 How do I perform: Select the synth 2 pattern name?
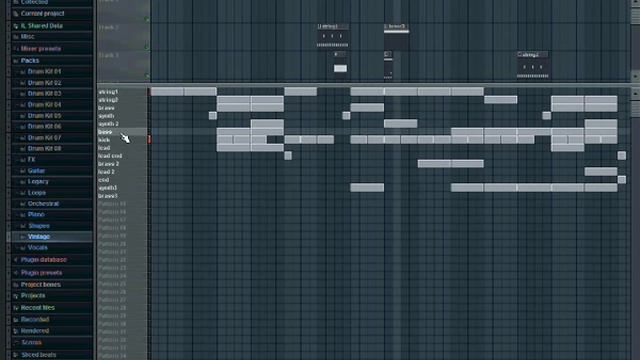[108, 124]
